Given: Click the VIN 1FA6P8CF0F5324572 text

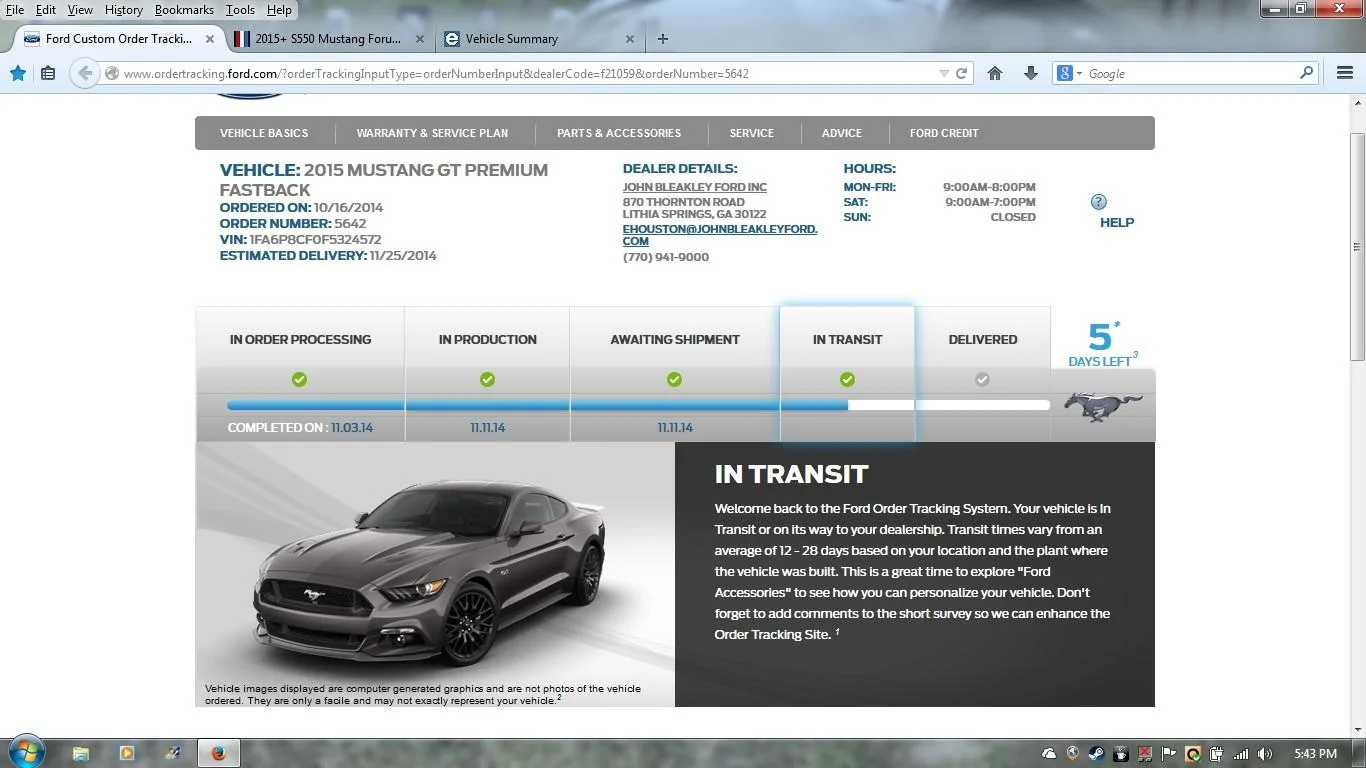Looking at the screenshot, I should click(300, 240).
